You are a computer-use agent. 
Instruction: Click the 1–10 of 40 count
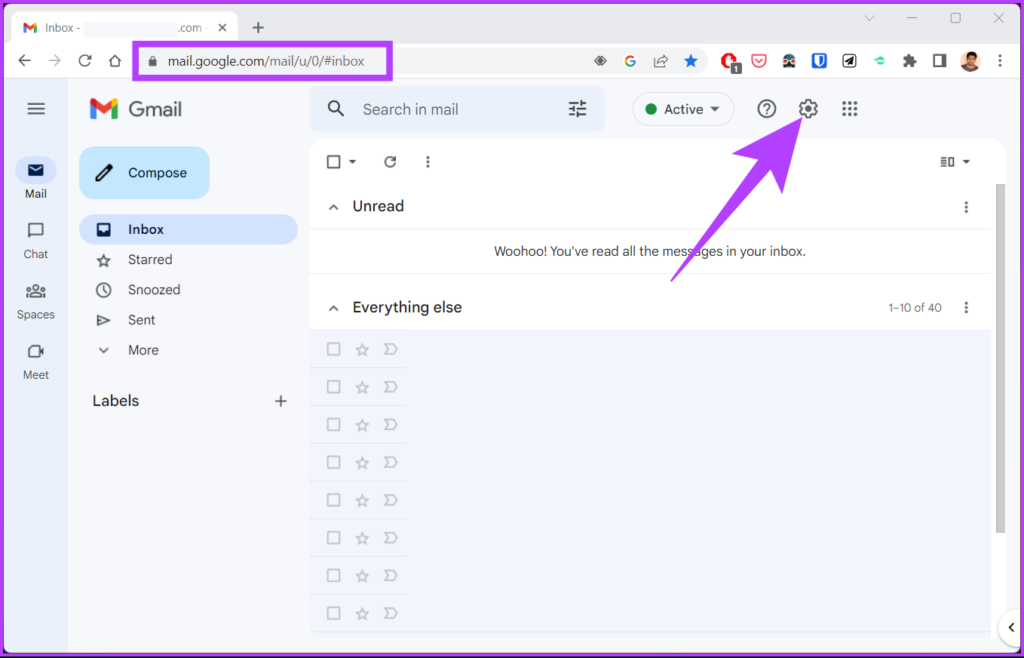(x=915, y=307)
